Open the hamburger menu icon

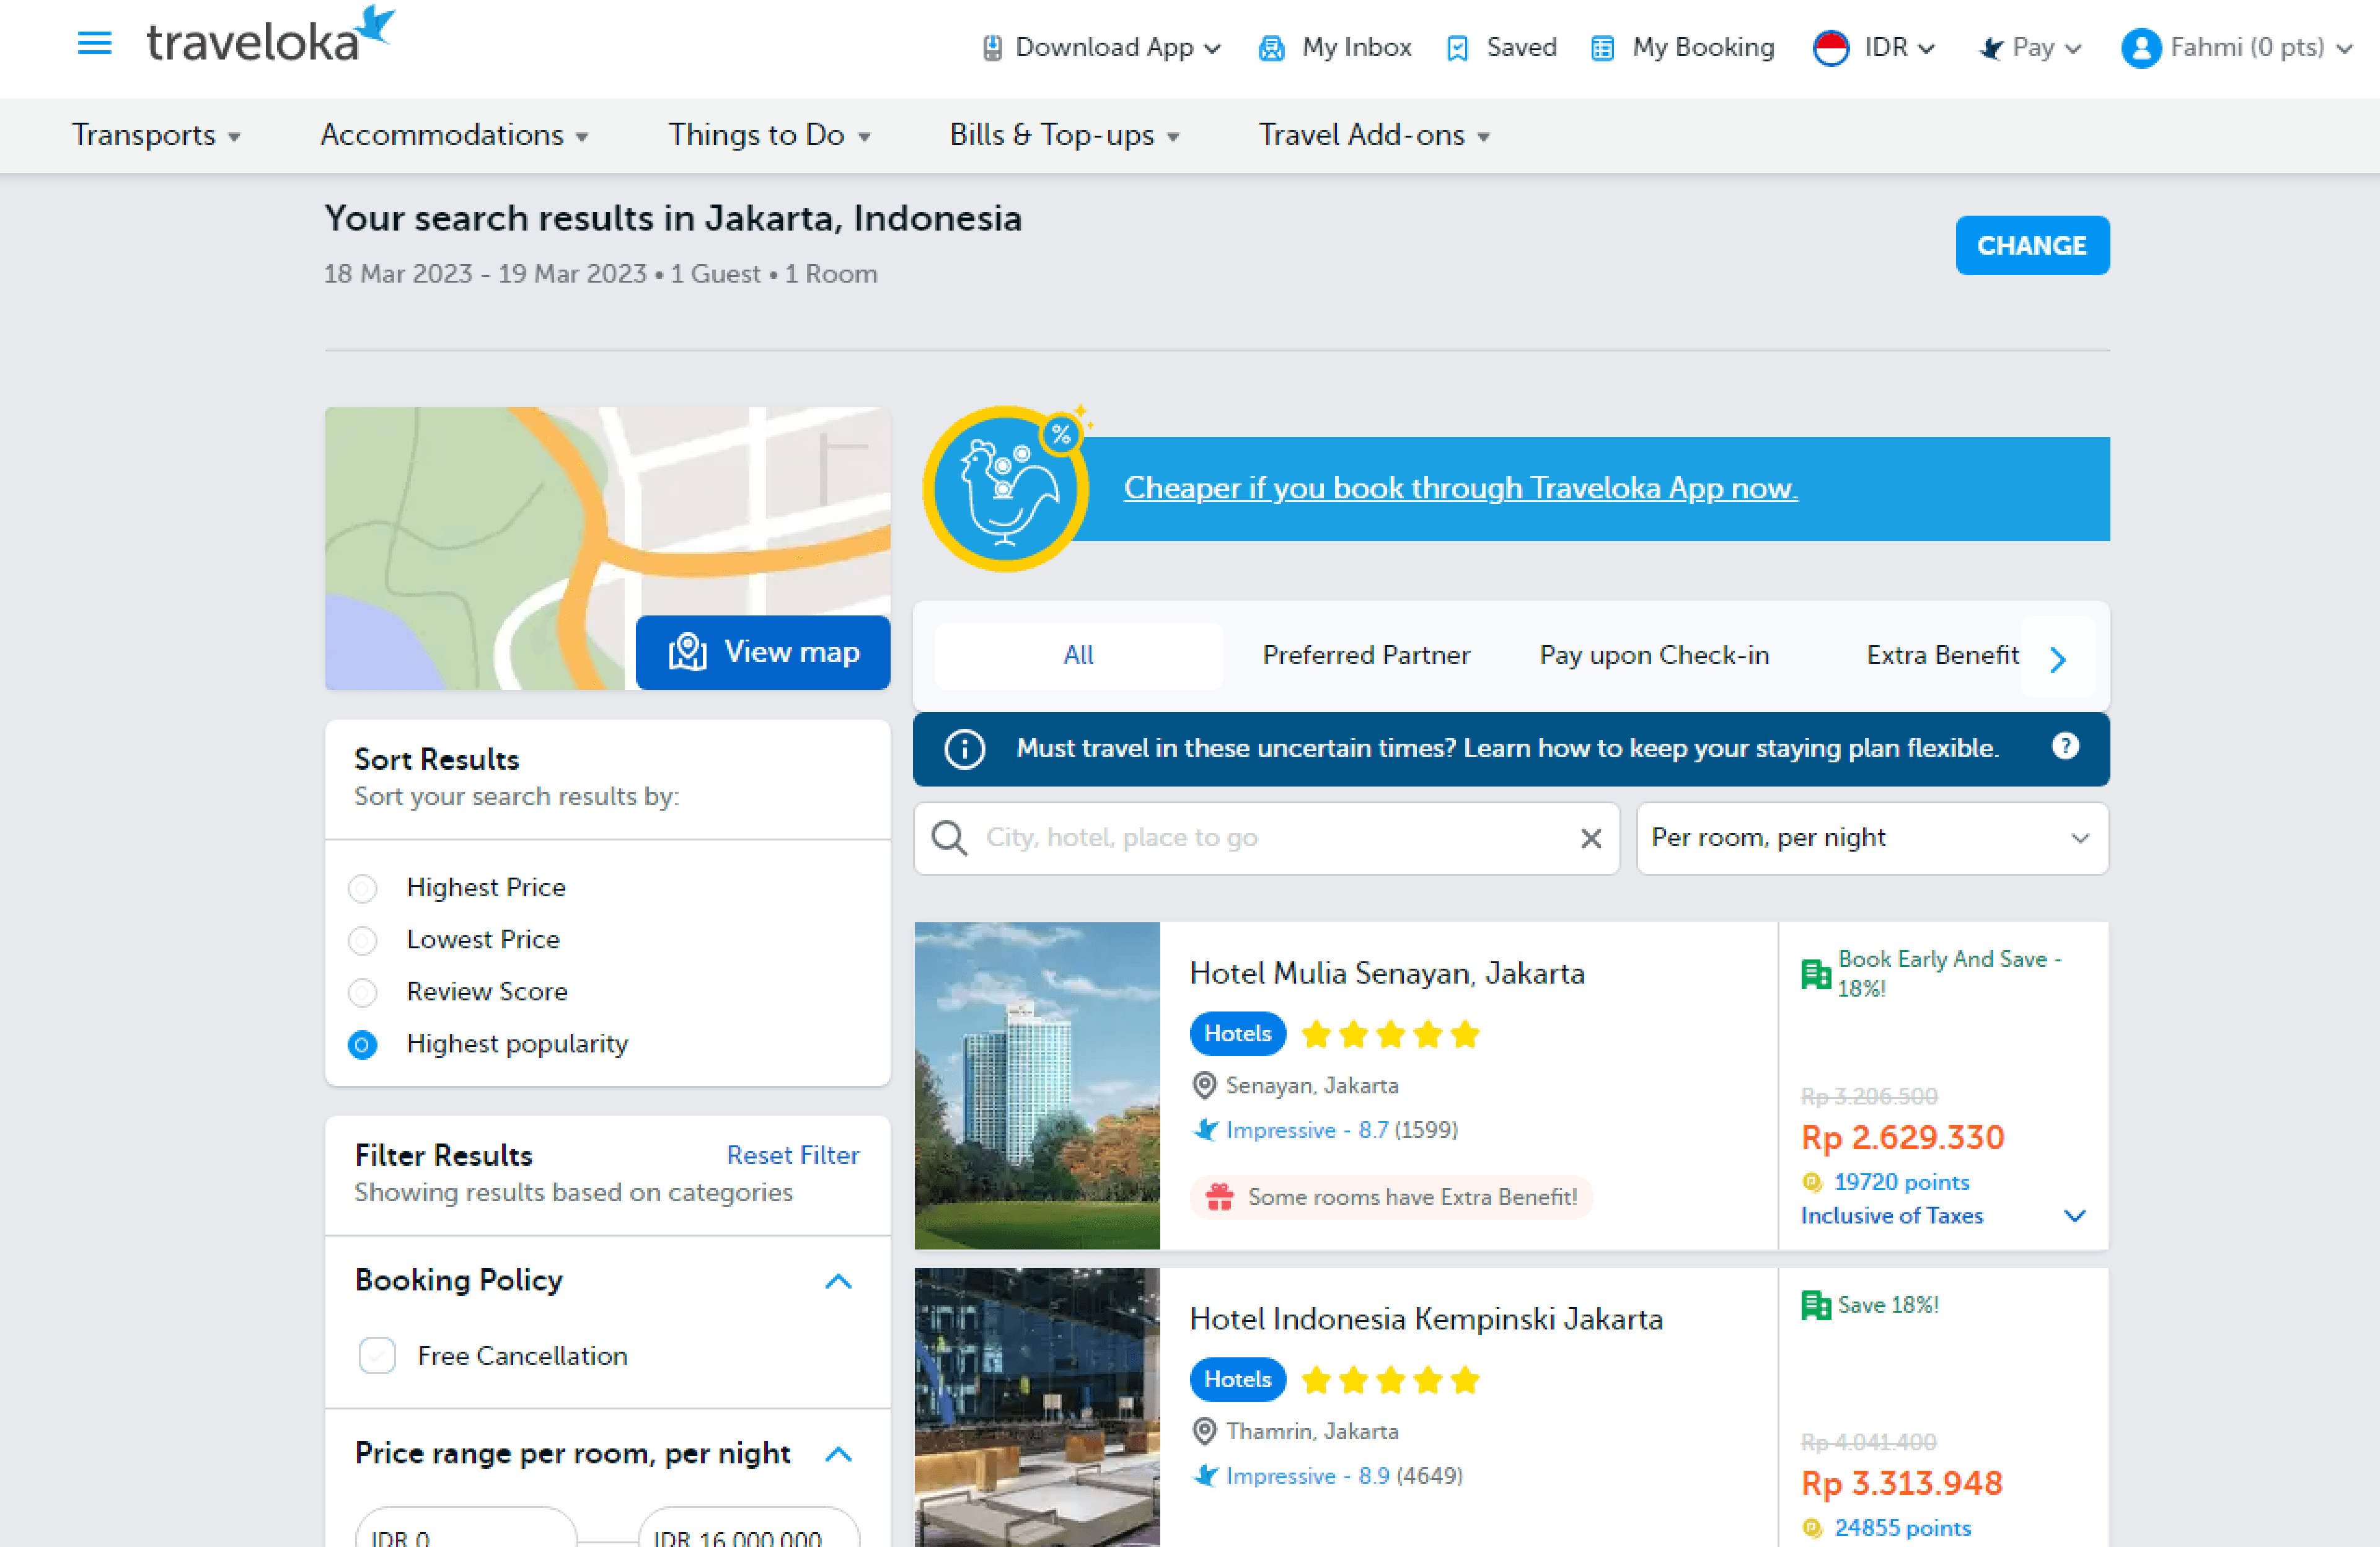tap(94, 43)
